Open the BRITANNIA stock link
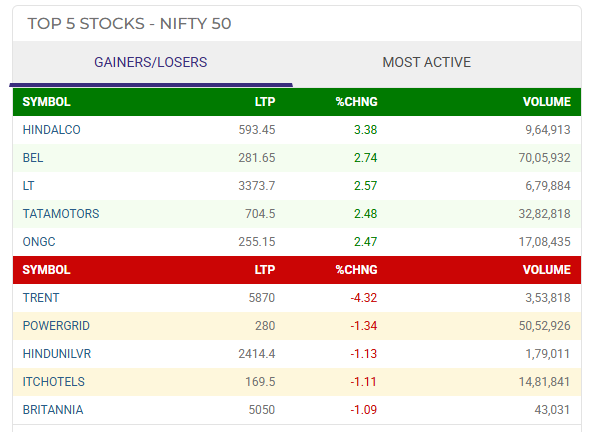 coord(53,410)
